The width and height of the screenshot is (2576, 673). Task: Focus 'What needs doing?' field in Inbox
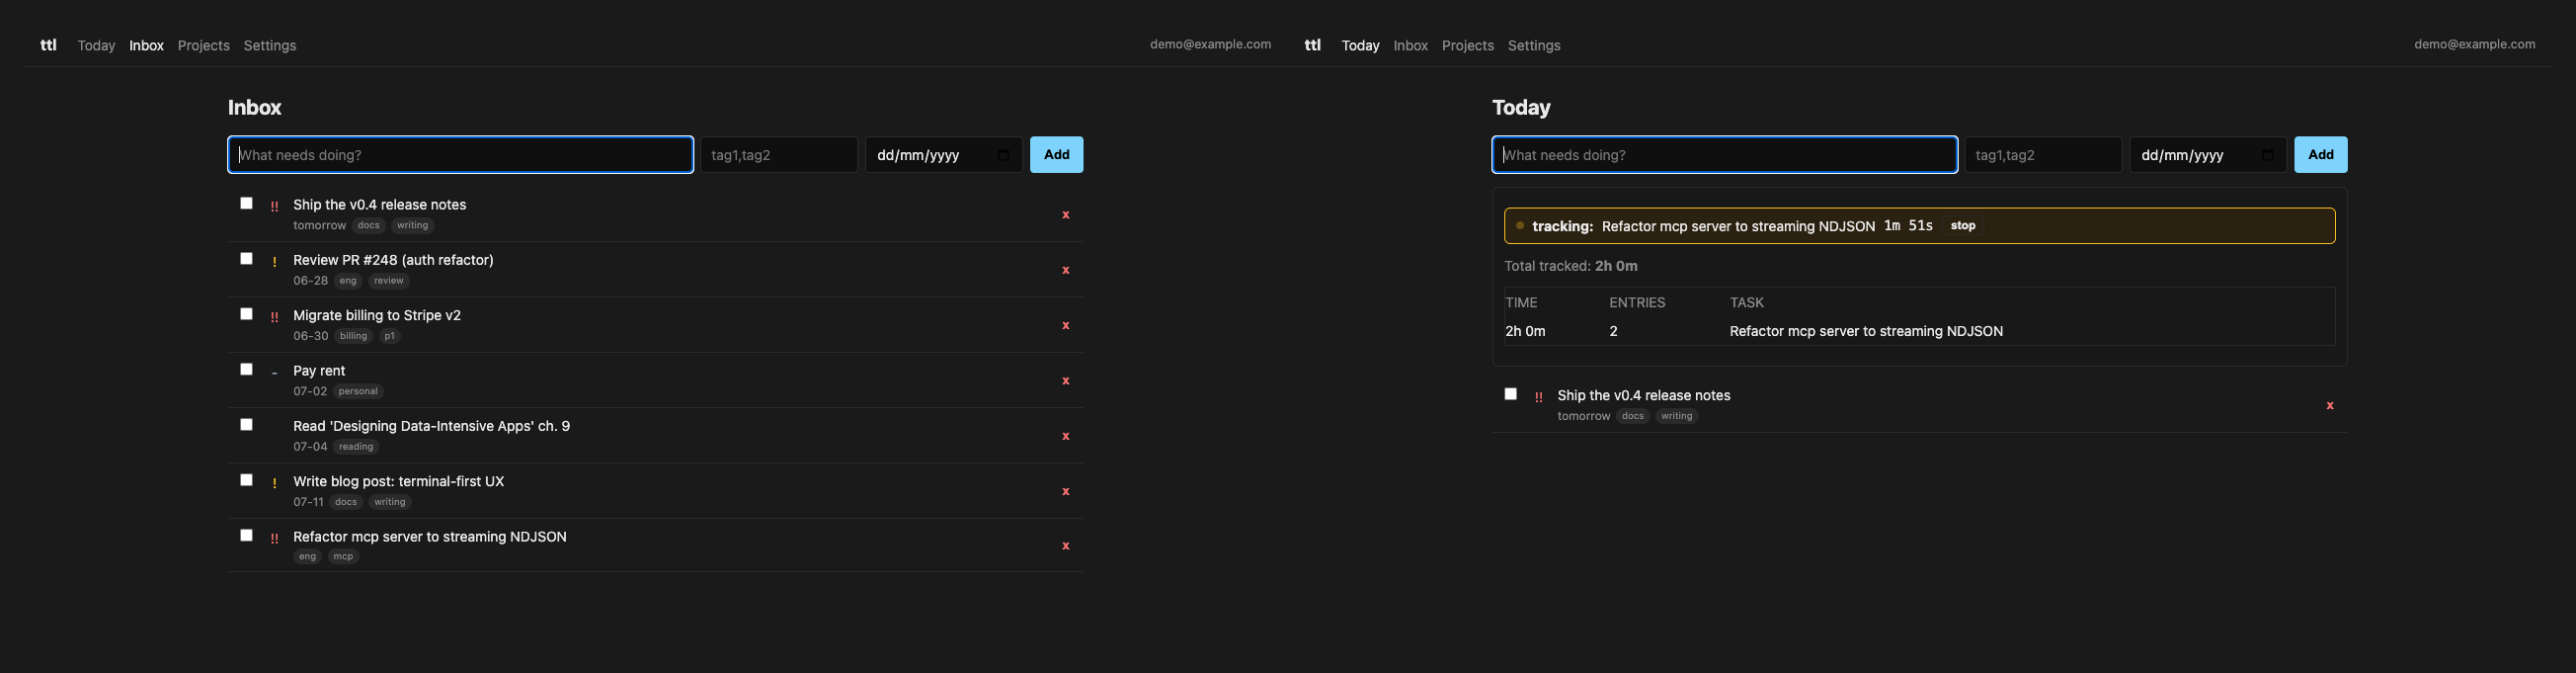(x=460, y=155)
